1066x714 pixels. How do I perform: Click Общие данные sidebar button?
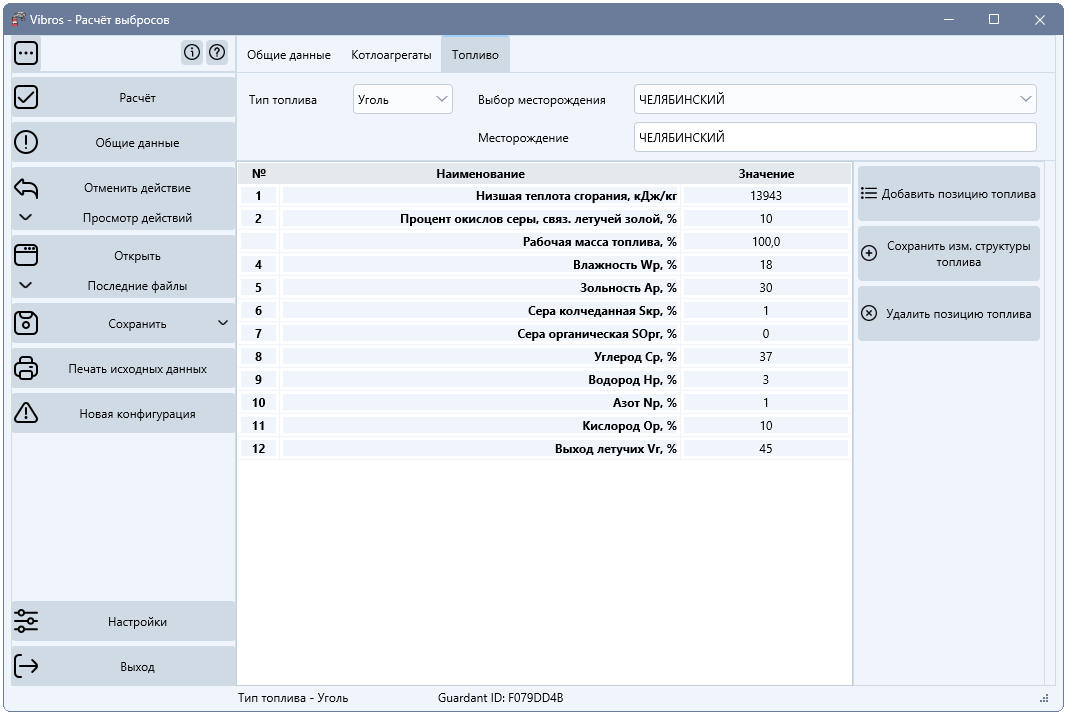[123, 142]
